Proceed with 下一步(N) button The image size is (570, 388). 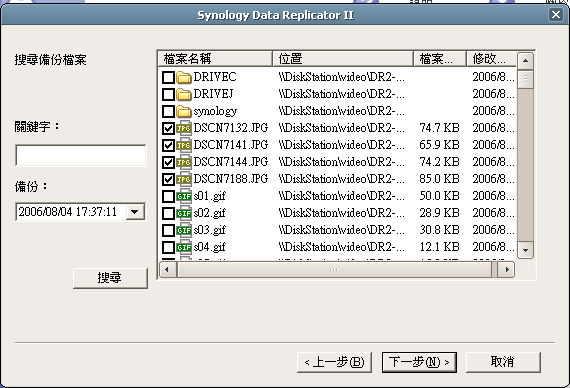419,362
